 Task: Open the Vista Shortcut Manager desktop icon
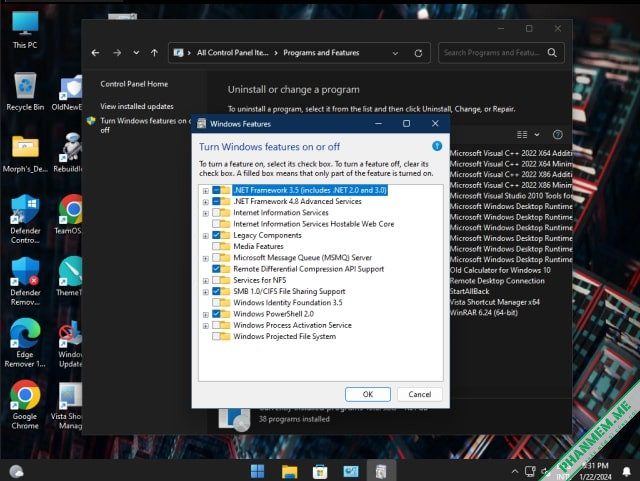(69, 405)
